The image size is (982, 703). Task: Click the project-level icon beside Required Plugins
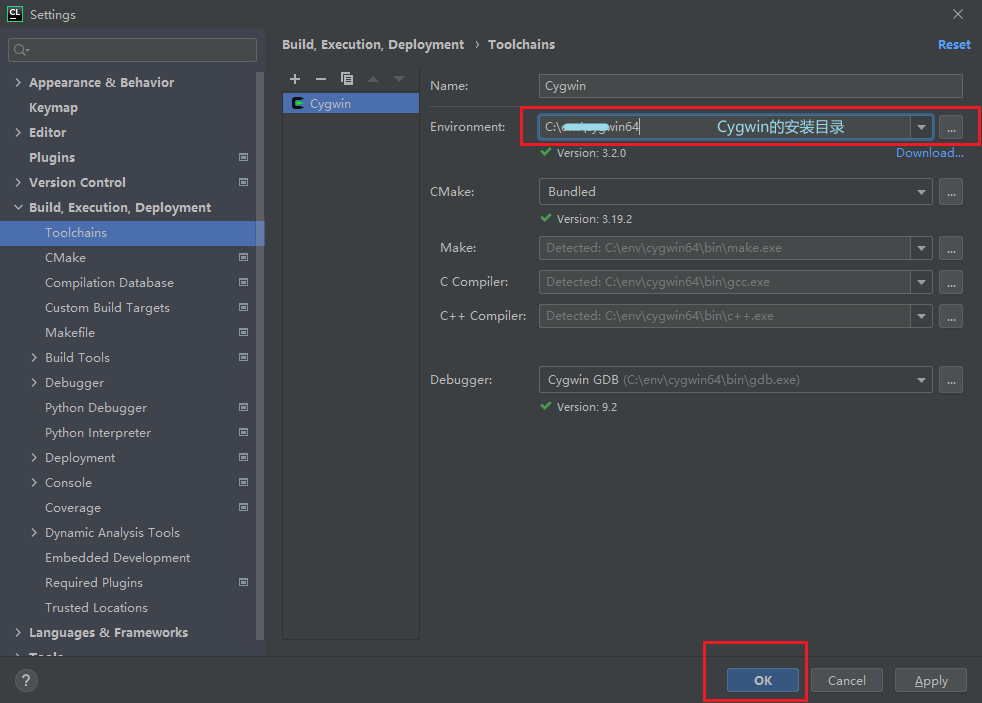tap(244, 583)
